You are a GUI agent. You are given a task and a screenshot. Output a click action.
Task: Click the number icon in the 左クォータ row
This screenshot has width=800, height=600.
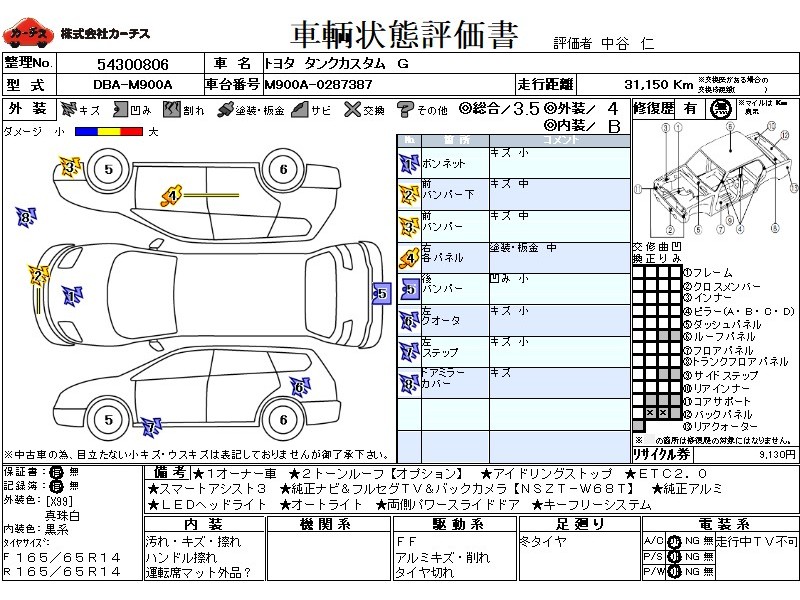point(409,321)
